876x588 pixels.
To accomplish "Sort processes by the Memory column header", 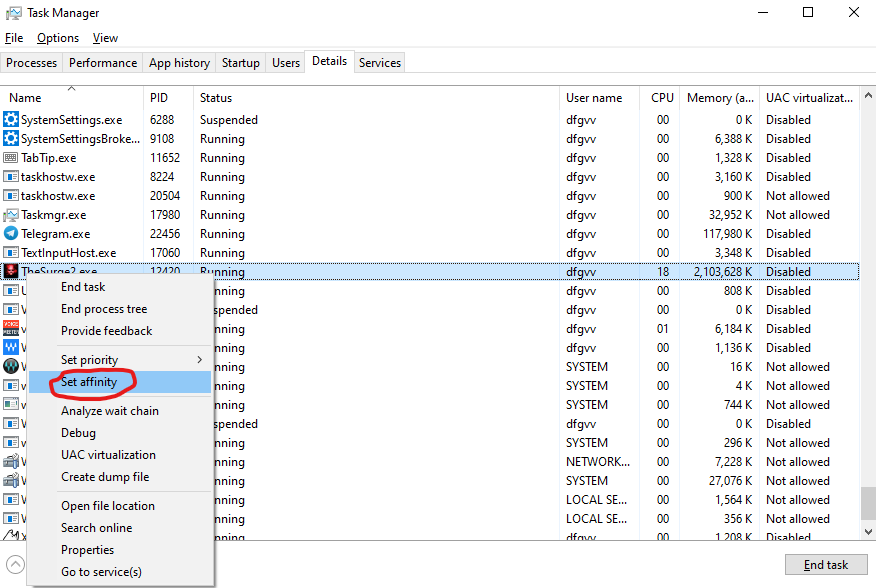I will click(720, 98).
